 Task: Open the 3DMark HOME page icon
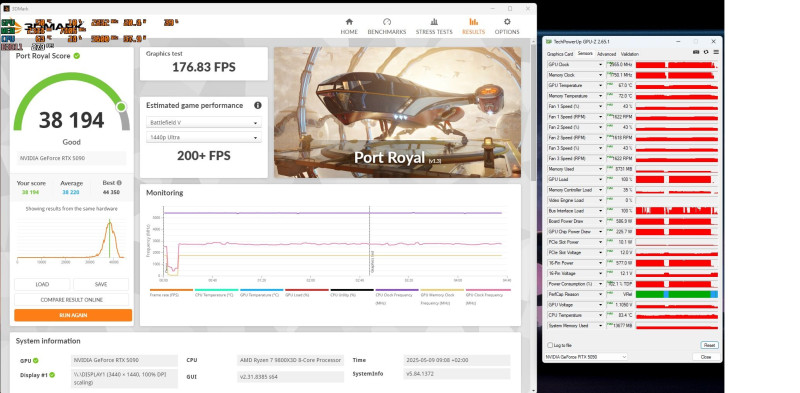pyautogui.click(x=349, y=22)
